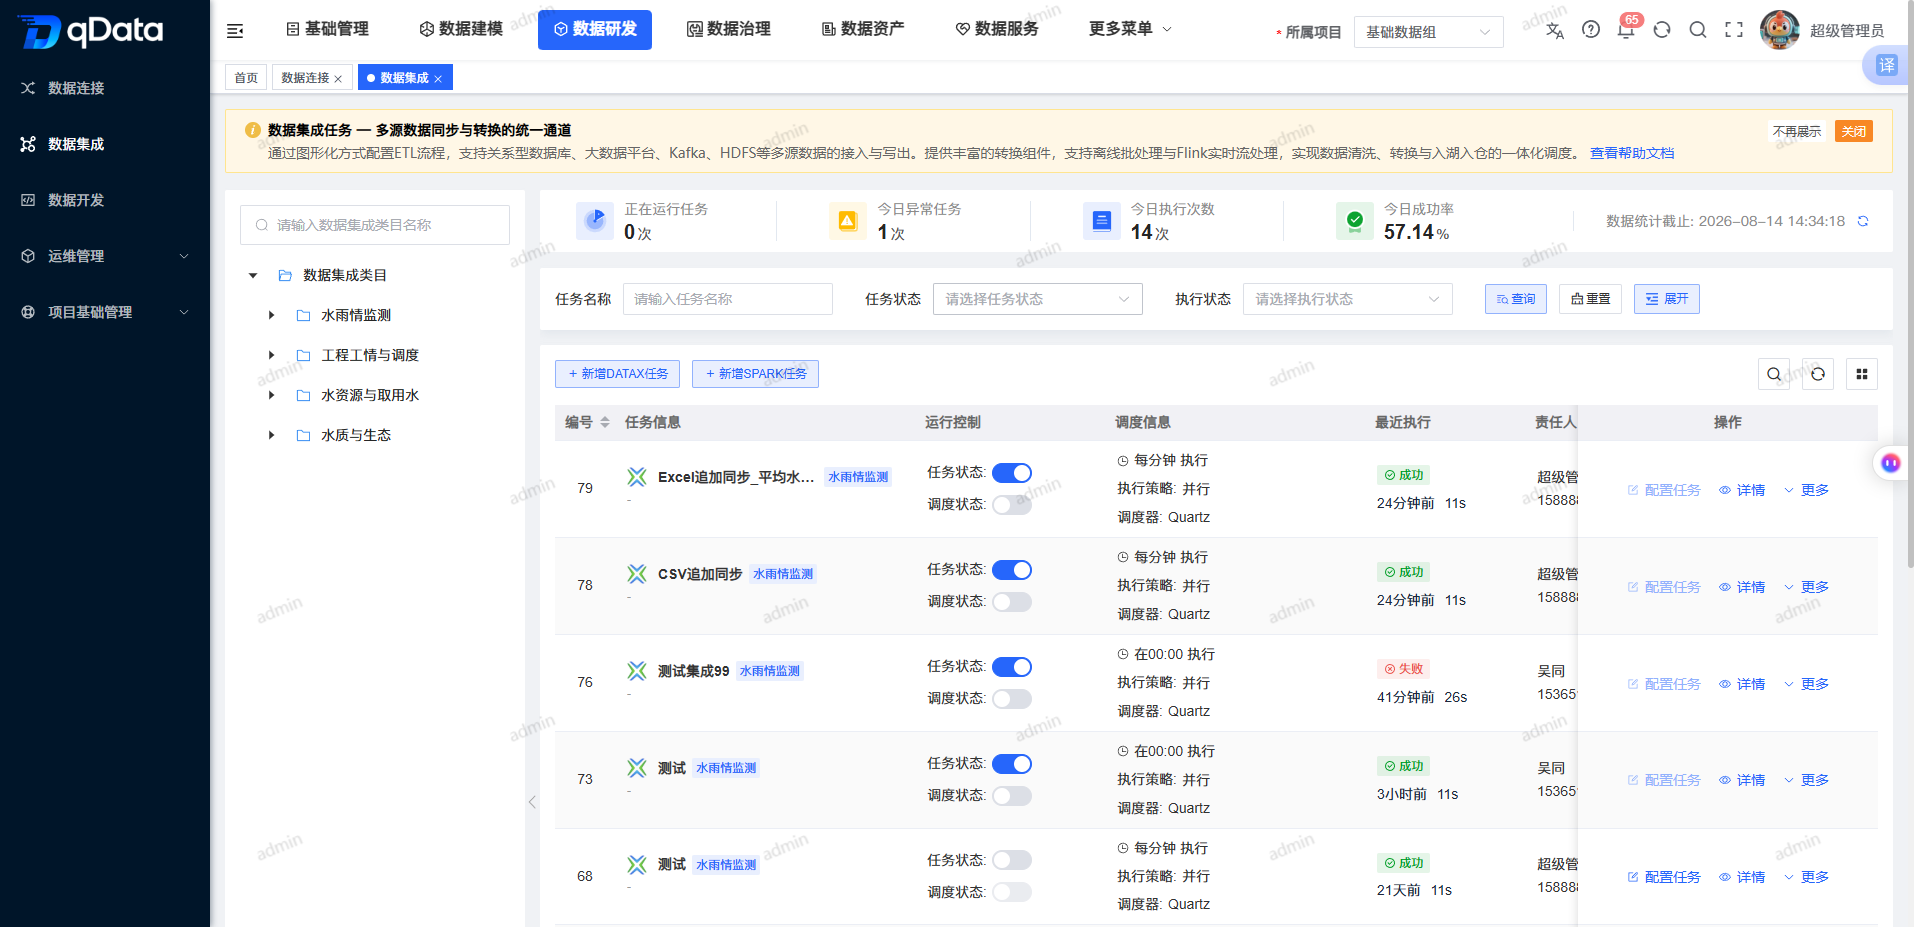Switch to 首页 tab
The height and width of the screenshot is (927, 1914).
point(246,78)
